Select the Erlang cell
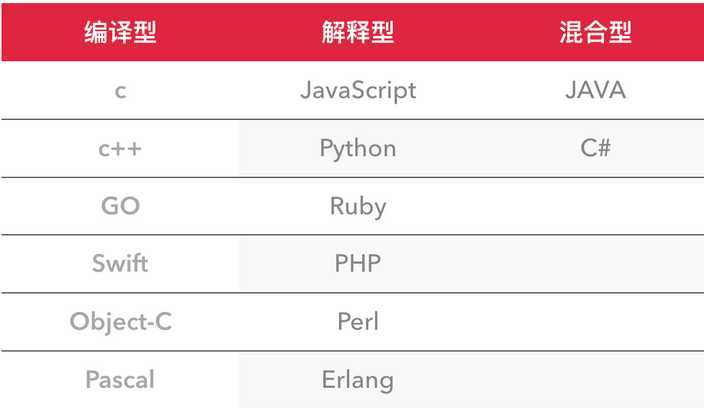This screenshot has height=408, width=704. click(x=358, y=380)
